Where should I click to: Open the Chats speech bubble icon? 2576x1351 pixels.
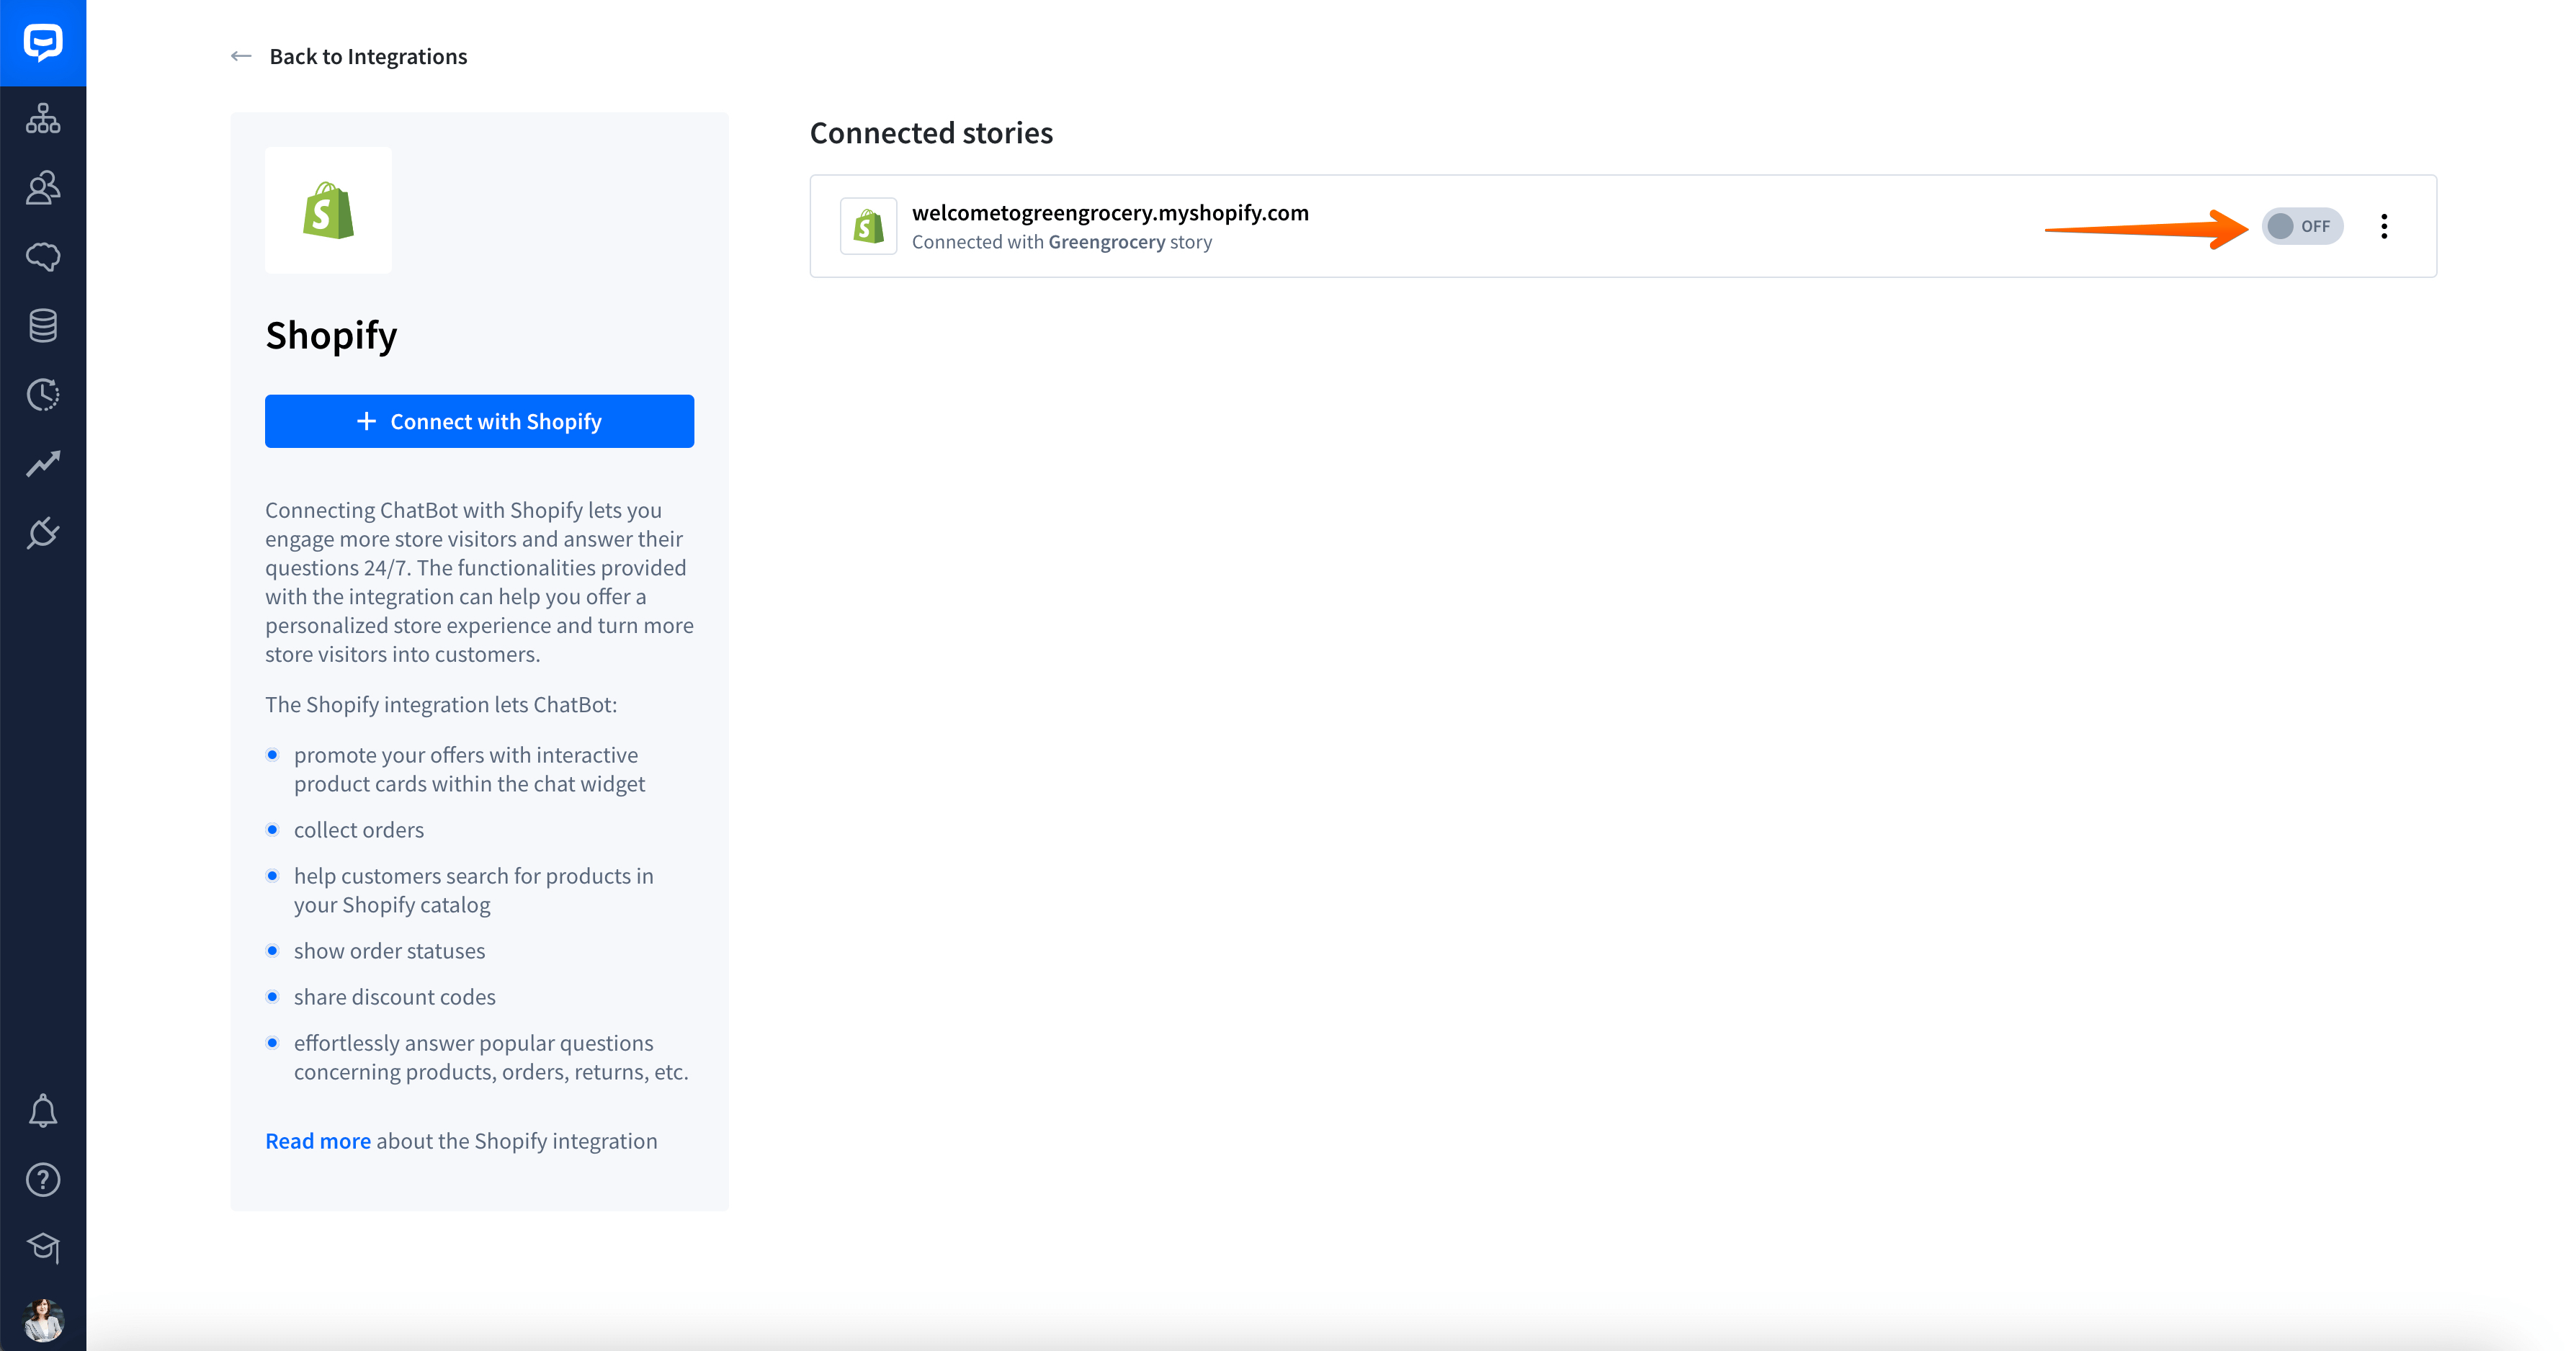(x=43, y=257)
